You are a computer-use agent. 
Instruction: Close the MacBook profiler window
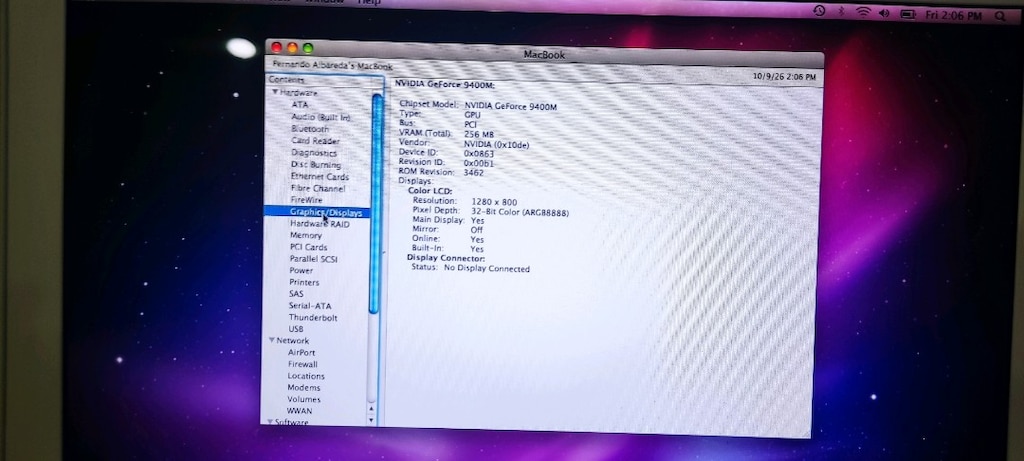coord(276,47)
